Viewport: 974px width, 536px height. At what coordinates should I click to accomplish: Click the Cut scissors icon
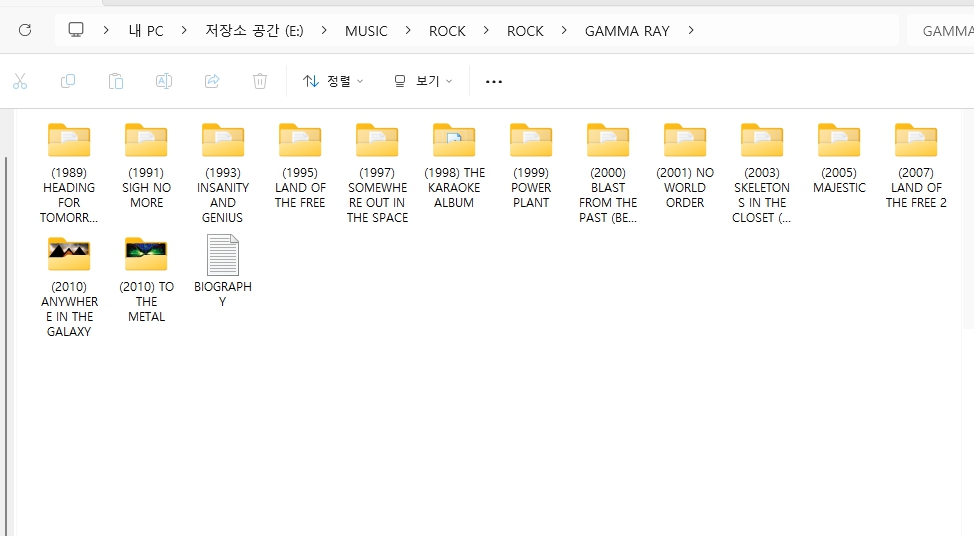pyautogui.click(x=20, y=81)
